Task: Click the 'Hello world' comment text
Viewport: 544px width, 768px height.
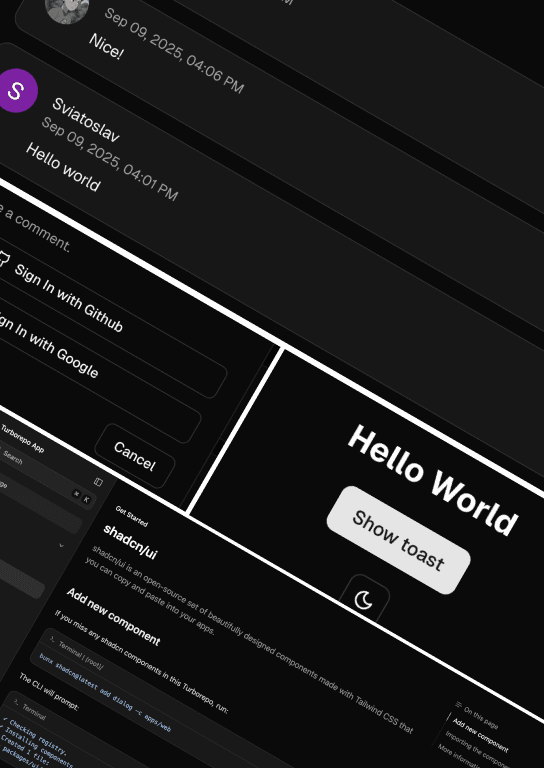Action: tap(63, 167)
